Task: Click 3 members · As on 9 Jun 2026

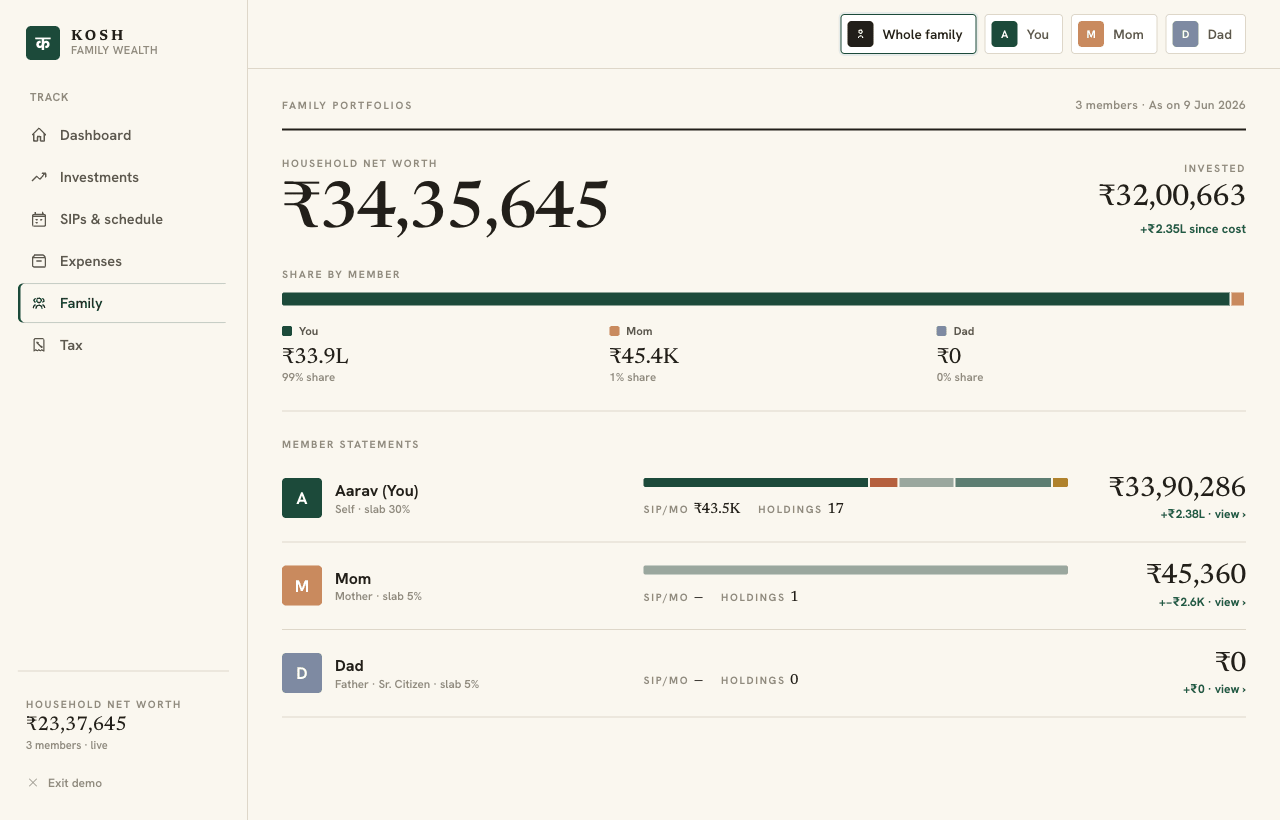Action: tap(1160, 105)
